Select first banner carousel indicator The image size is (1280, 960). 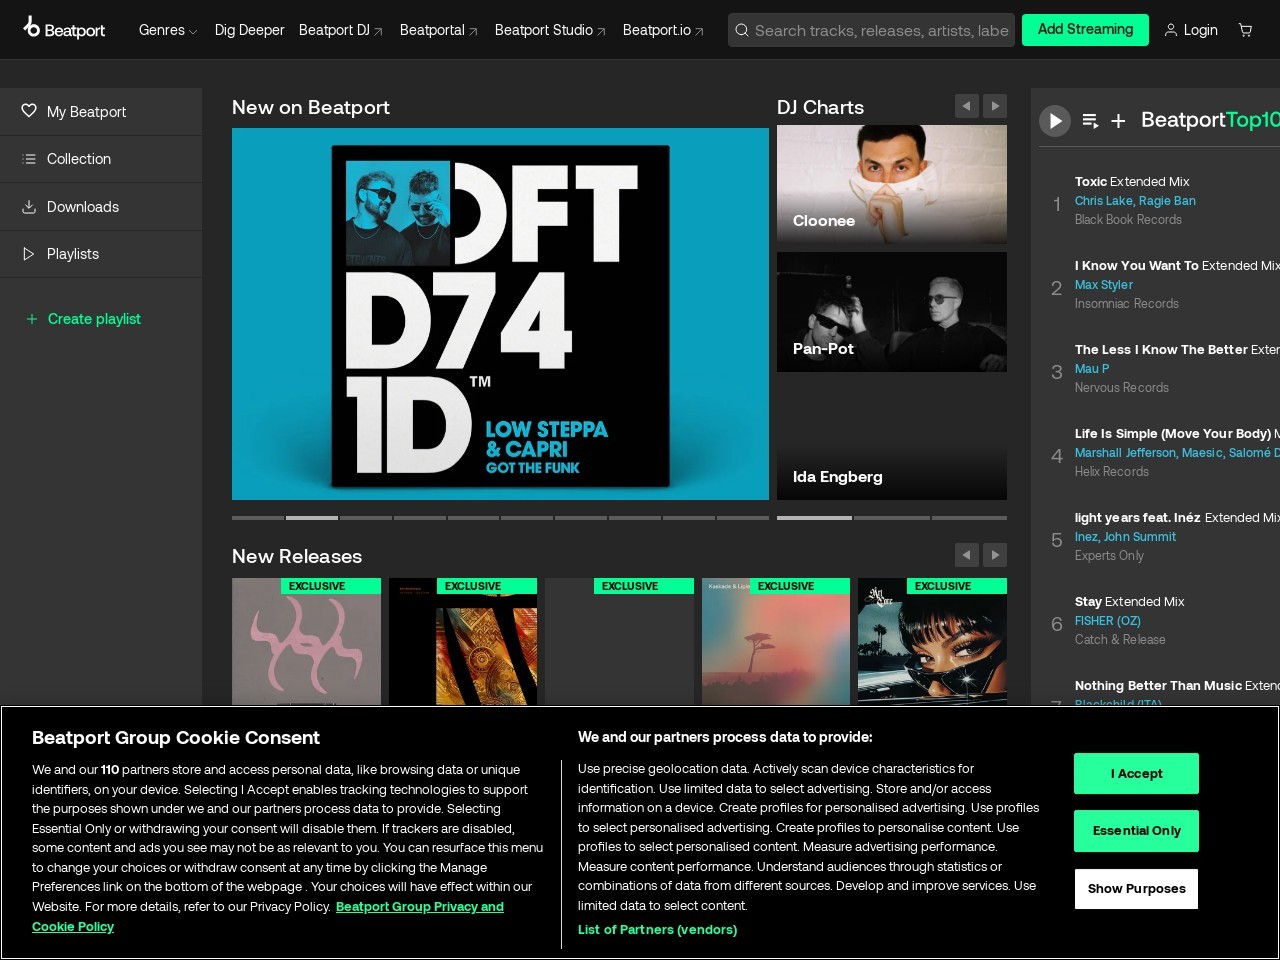tap(258, 518)
